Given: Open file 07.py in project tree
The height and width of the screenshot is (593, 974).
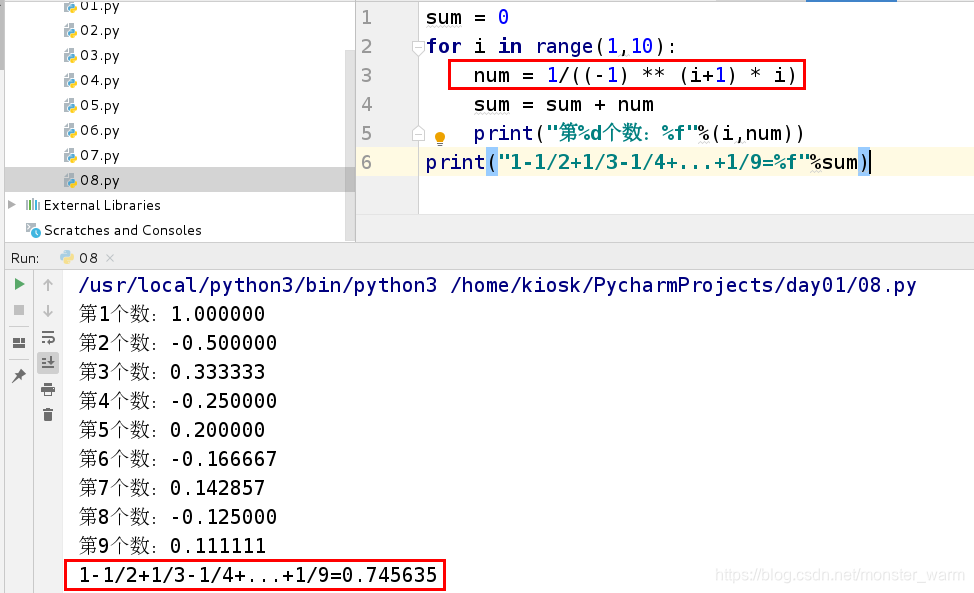Looking at the screenshot, I should 99,155.
